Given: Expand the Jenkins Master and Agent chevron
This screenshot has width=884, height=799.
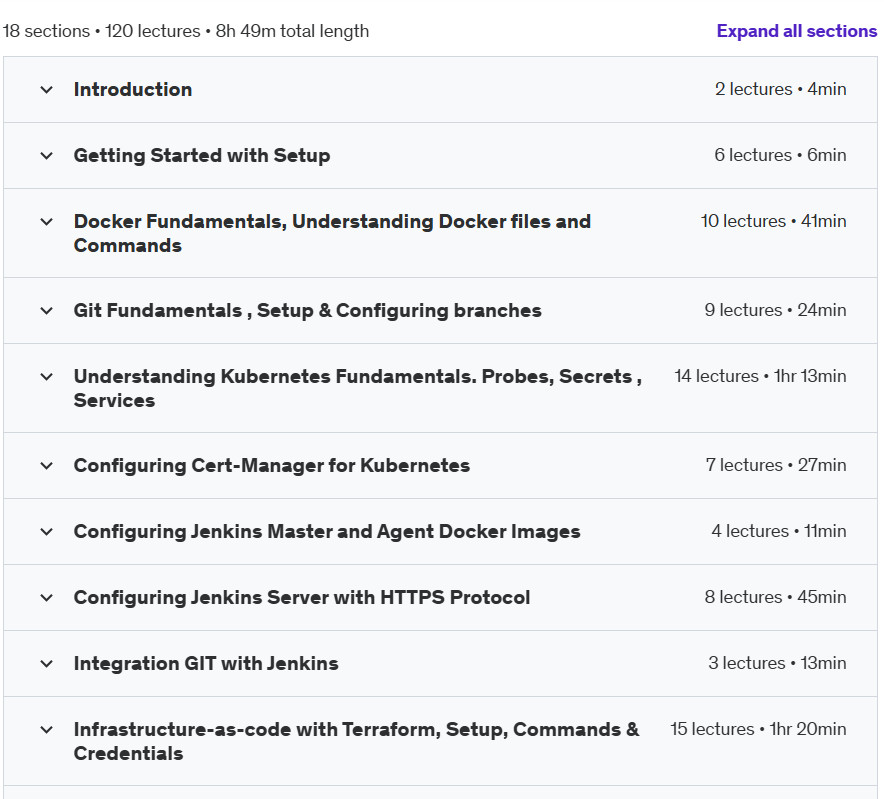Looking at the screenshot, I should click(x=47, y=532).
